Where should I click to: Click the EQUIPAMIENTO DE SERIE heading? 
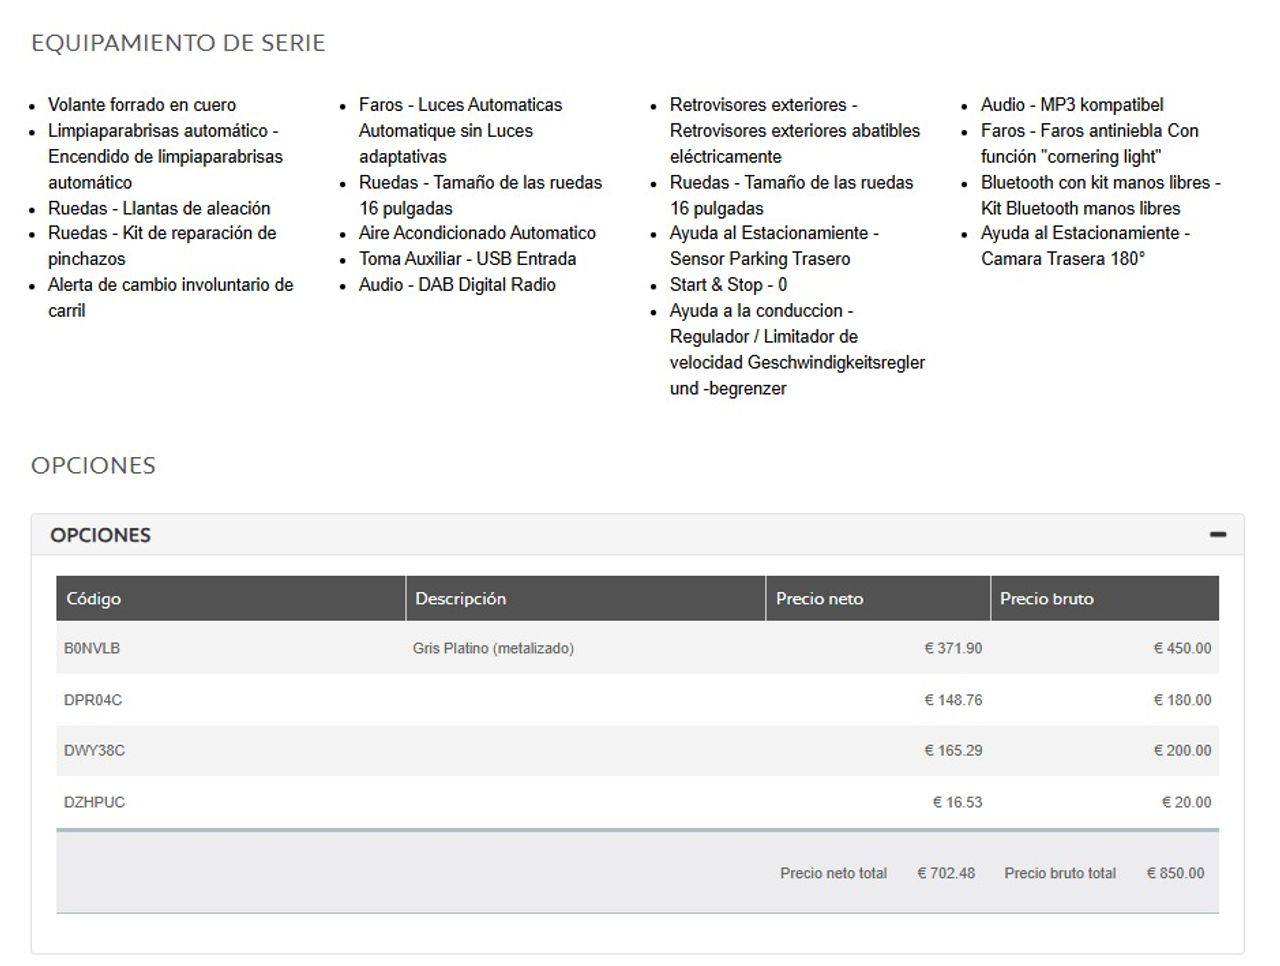pos(178,43)
